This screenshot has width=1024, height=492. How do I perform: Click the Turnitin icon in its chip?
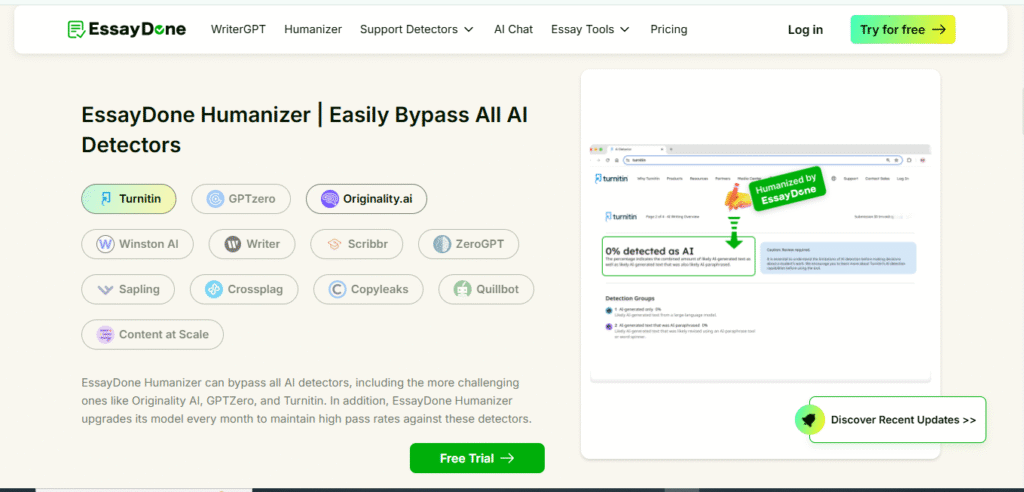[x=106, y=199]
